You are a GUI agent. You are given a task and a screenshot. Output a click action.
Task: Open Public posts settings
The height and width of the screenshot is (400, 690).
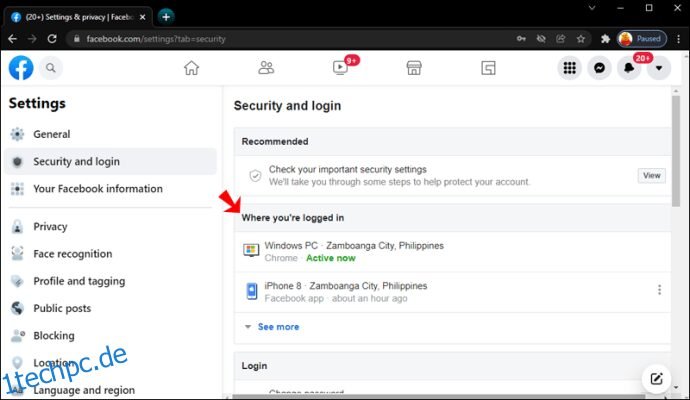pyautogui.click(x=110, y=308)
